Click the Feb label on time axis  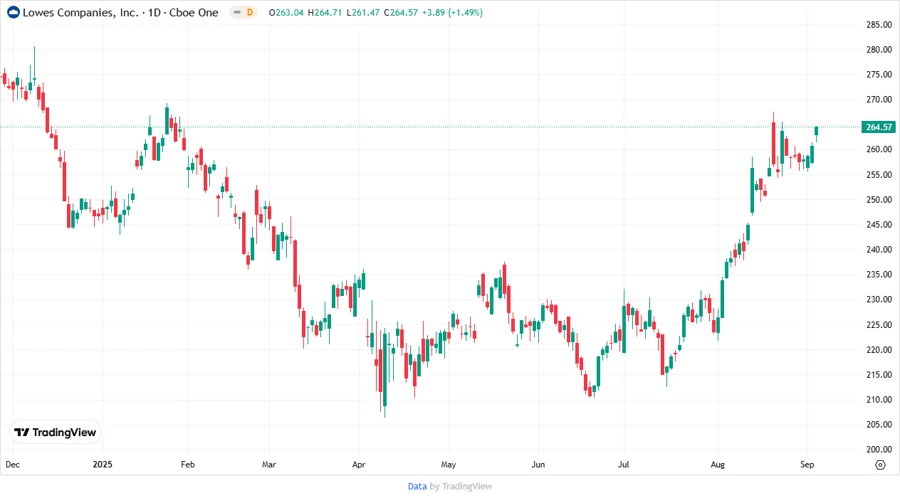click(x=188, y=464)
